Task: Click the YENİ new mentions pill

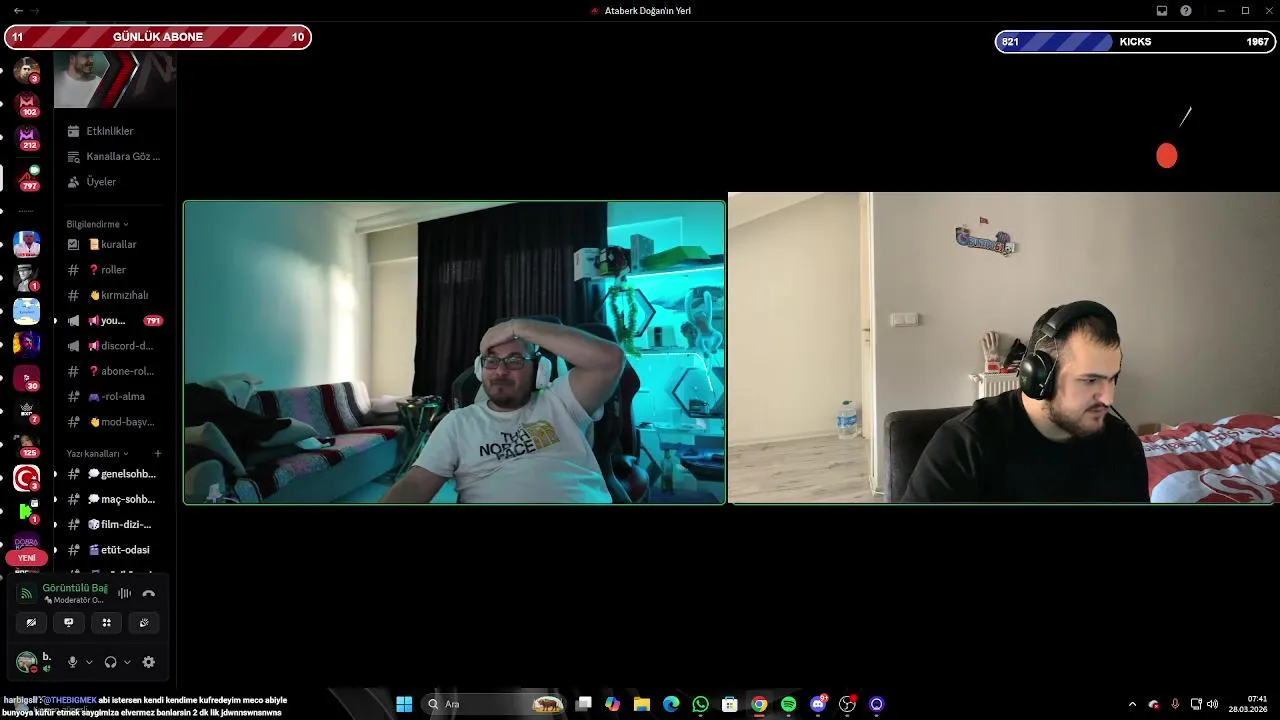Action: click(27, 558)
